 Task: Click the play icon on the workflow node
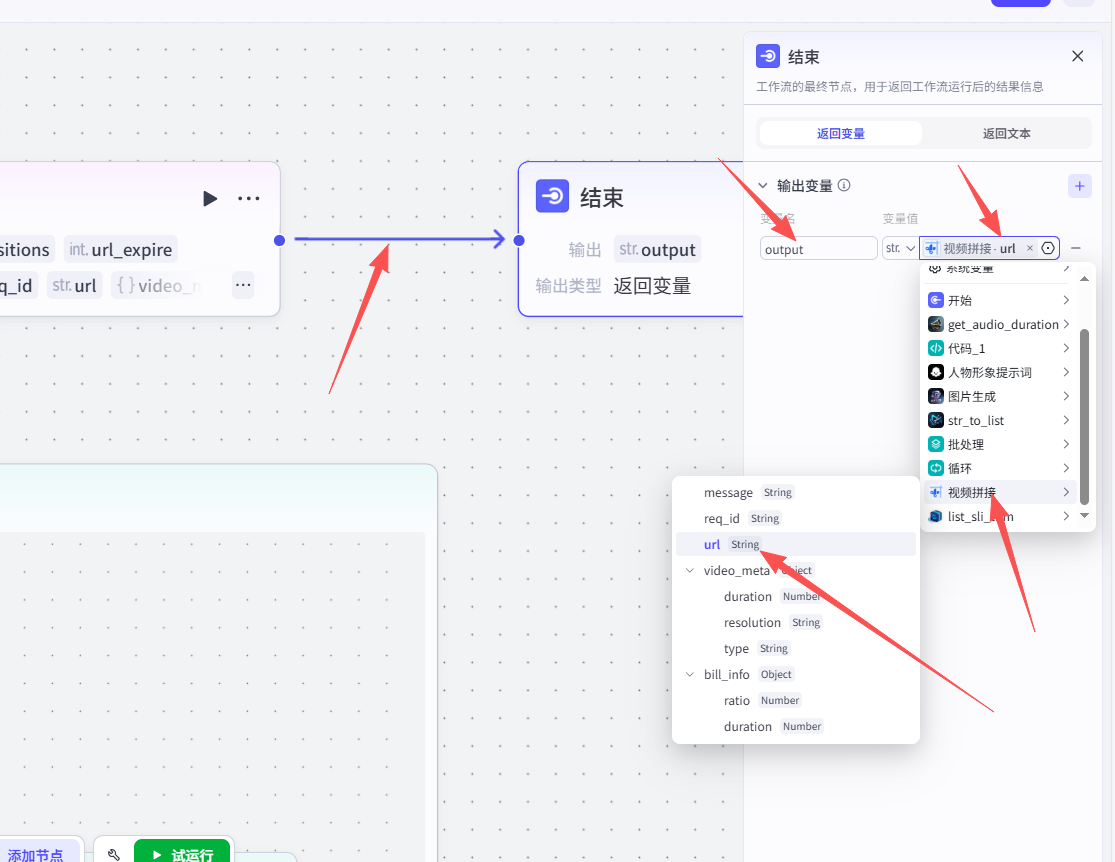coord(210,198)
